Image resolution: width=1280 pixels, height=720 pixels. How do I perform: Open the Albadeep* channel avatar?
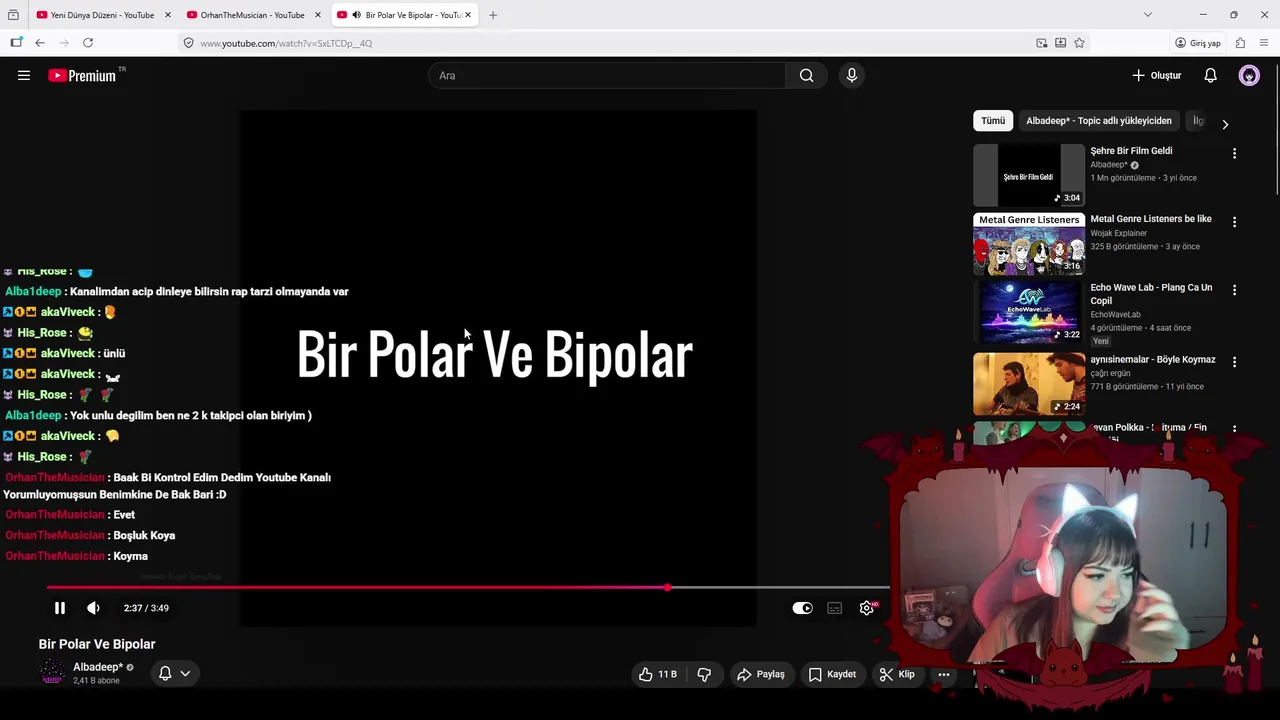[x=52, y=673]
